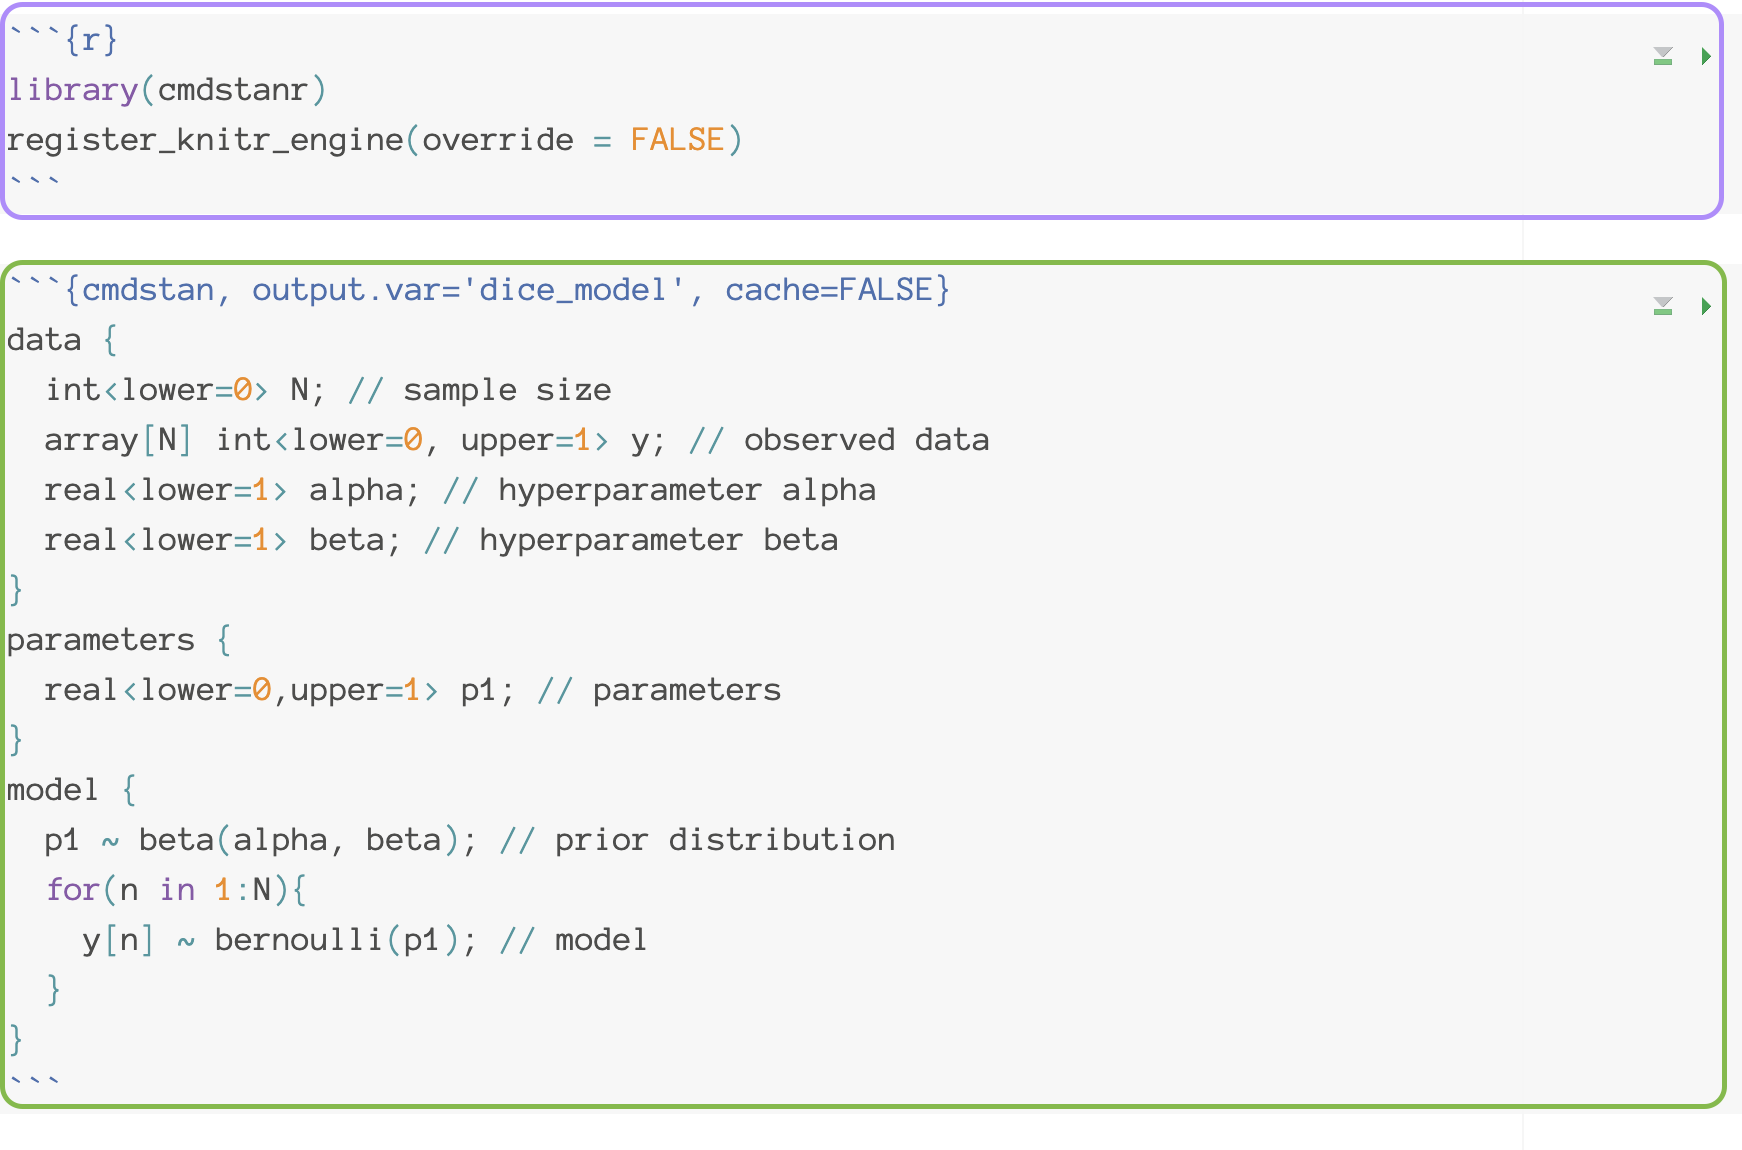The image size is (1742, 1150).
Task: Run all chunks above the cmdstan chunk
Action: (1663, 306)
